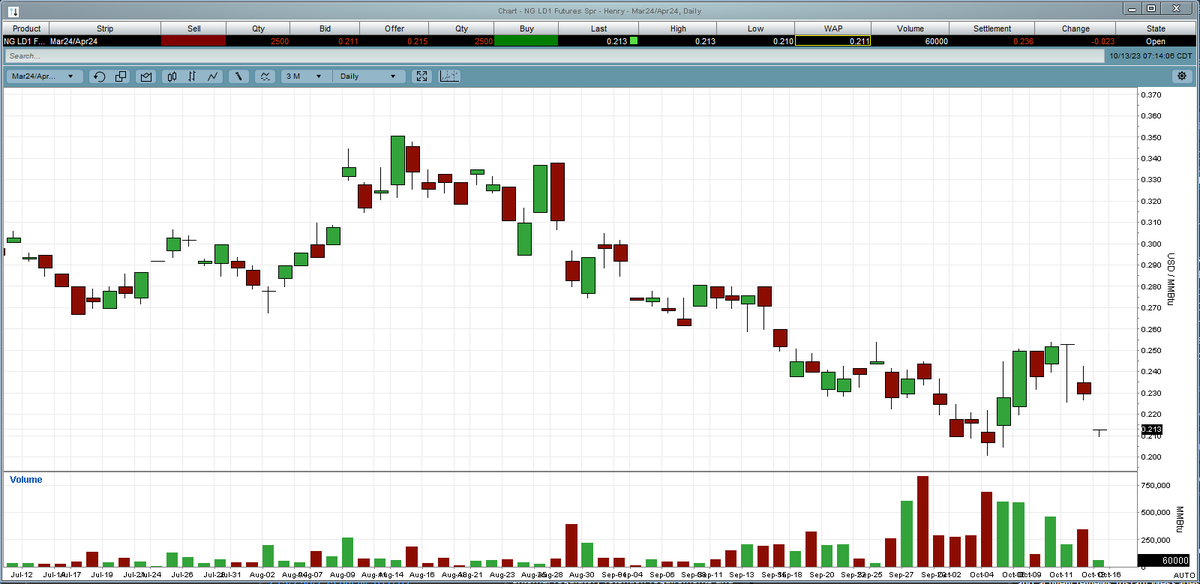Click the Strip column header
This screenshot has height=584, width=1200.
click(105, 29)
